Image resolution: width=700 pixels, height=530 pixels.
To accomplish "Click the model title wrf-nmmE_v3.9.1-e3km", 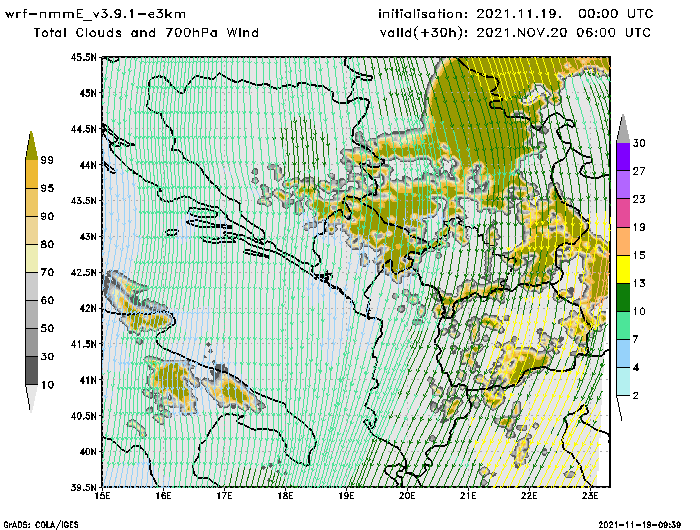I will (95, 14).
